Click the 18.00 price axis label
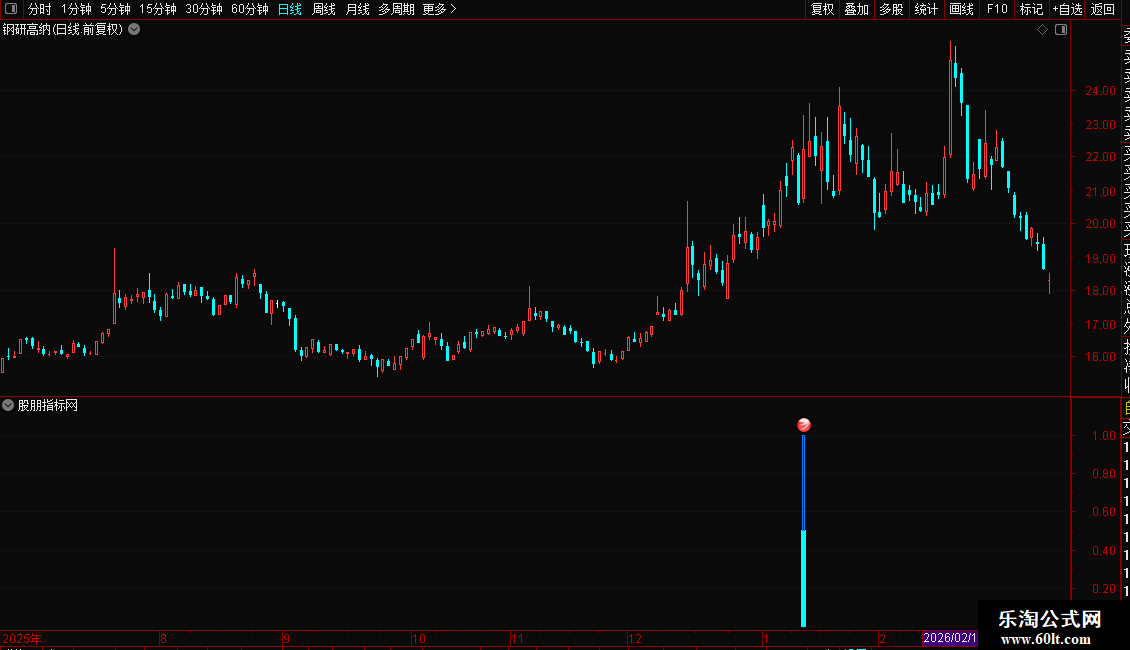This screenshot has width=1130, height=650. pos(1100,290)
